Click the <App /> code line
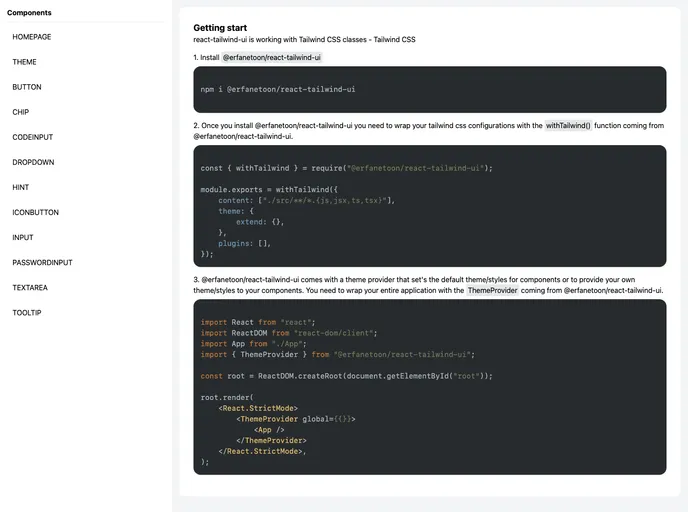This screenshot has width=688, height=512. coord(269,430)
